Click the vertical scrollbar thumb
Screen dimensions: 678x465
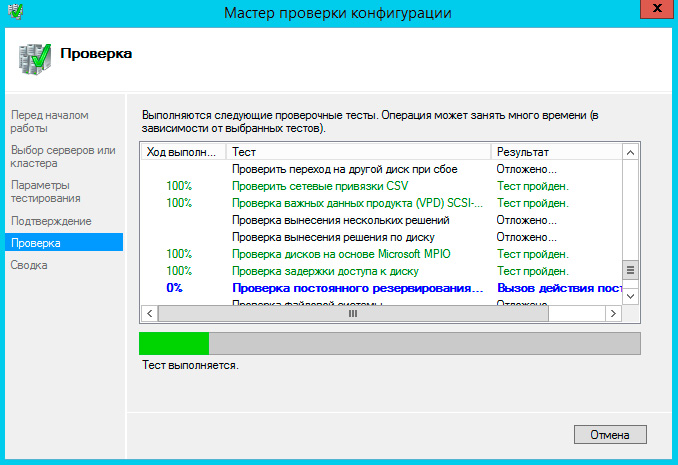click(x=630, y=270)
